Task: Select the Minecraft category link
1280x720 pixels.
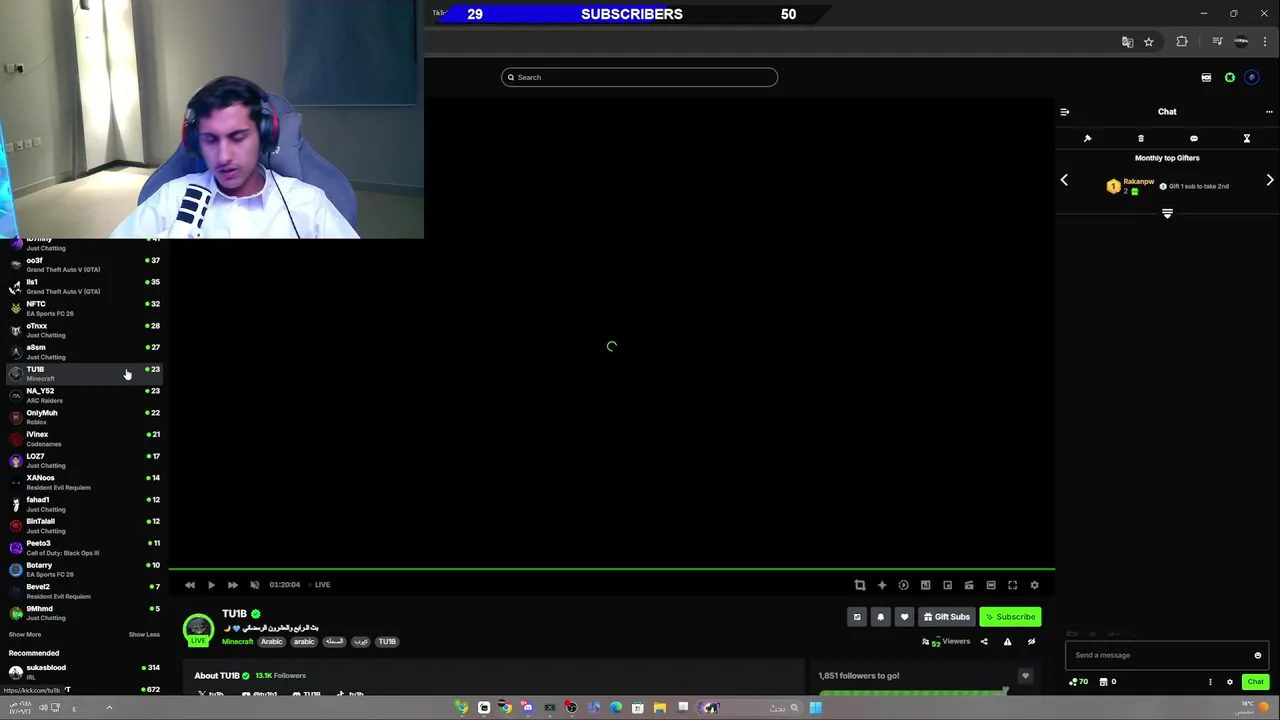Action: coord(238,642)
